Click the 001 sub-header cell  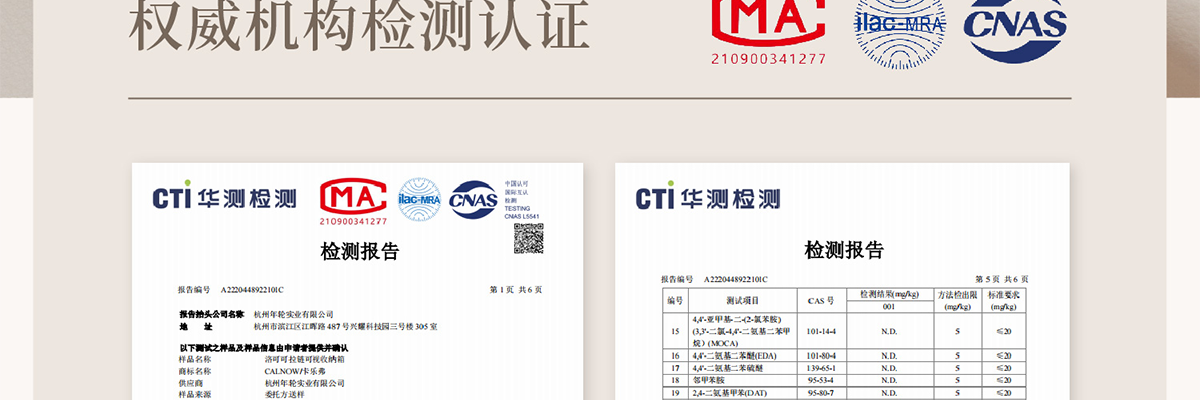(889, 306)
